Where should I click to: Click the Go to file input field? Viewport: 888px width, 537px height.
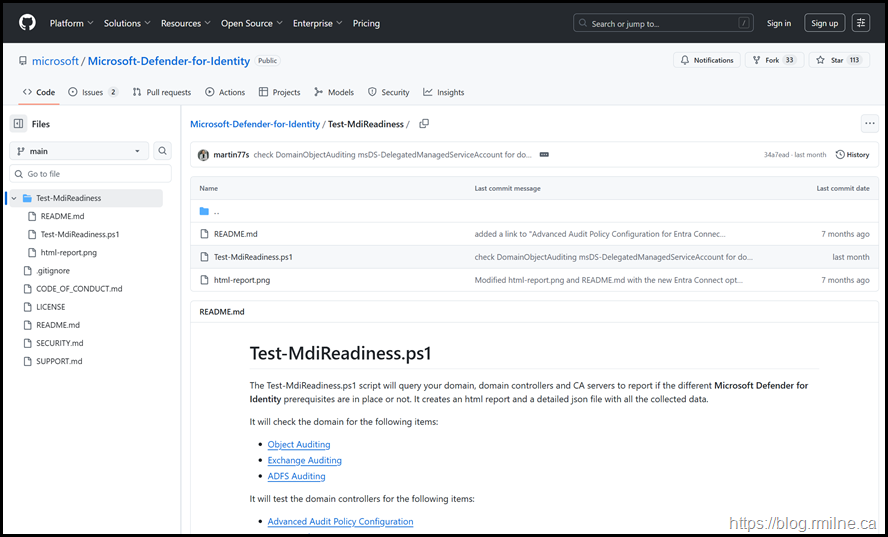pos(90,174)
